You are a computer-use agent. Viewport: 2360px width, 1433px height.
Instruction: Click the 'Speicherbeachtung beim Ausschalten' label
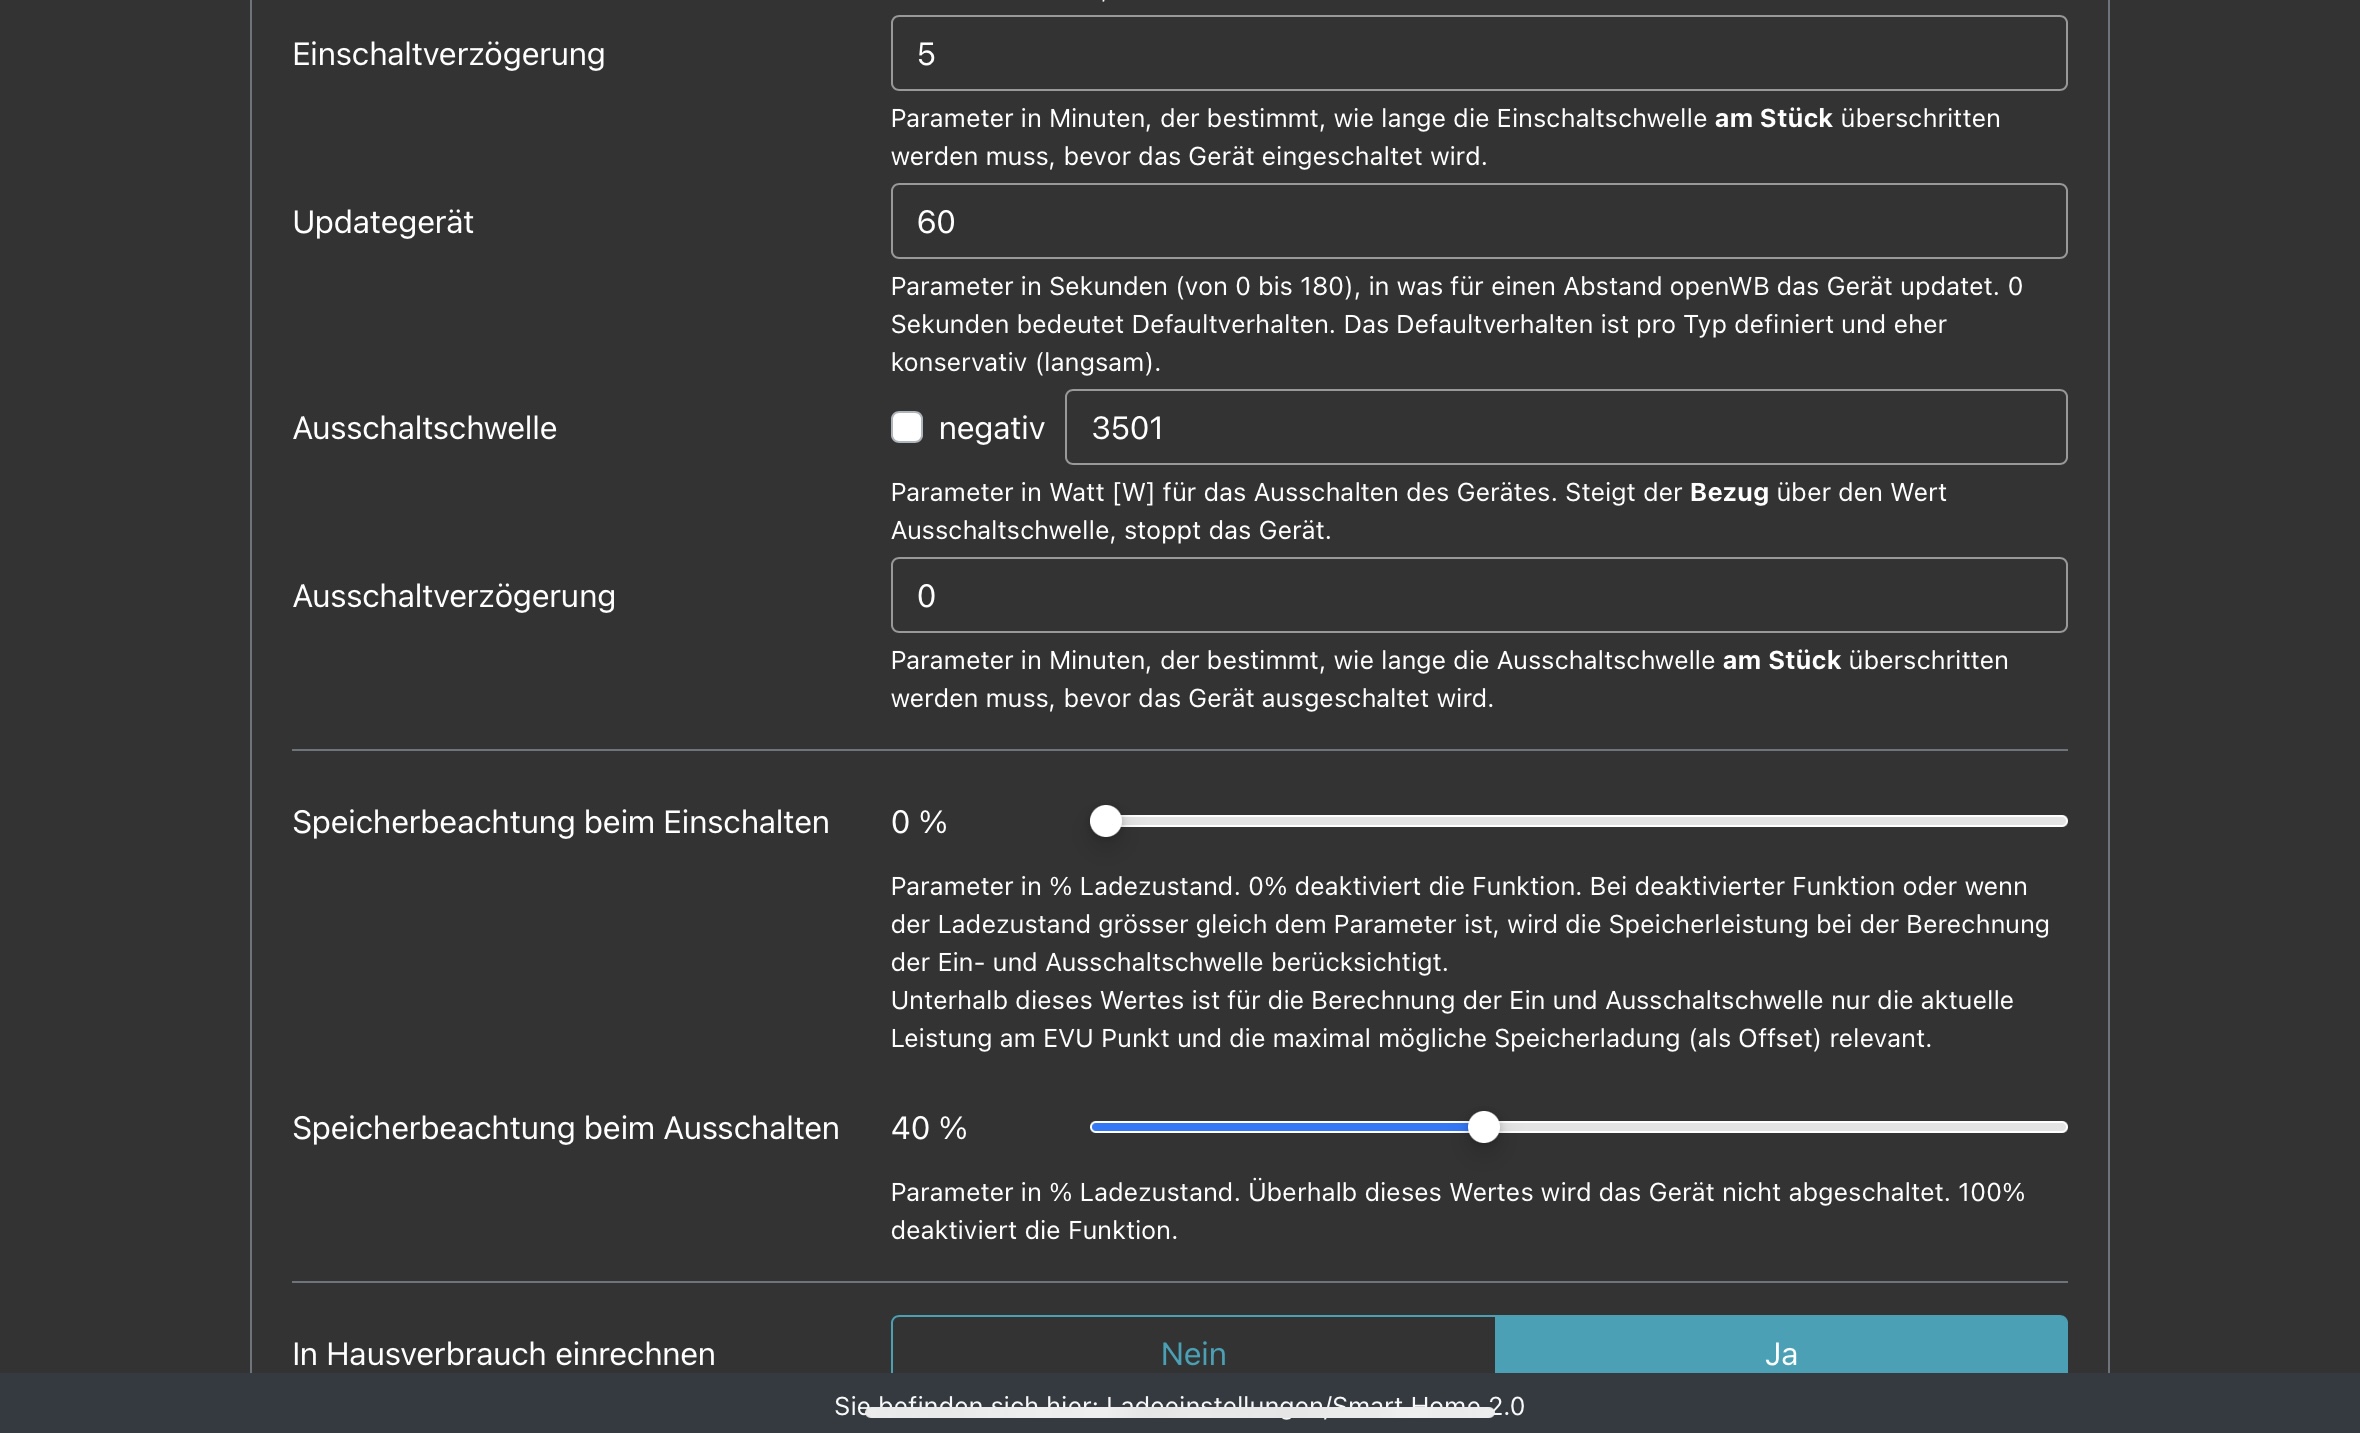[565, 1128]
